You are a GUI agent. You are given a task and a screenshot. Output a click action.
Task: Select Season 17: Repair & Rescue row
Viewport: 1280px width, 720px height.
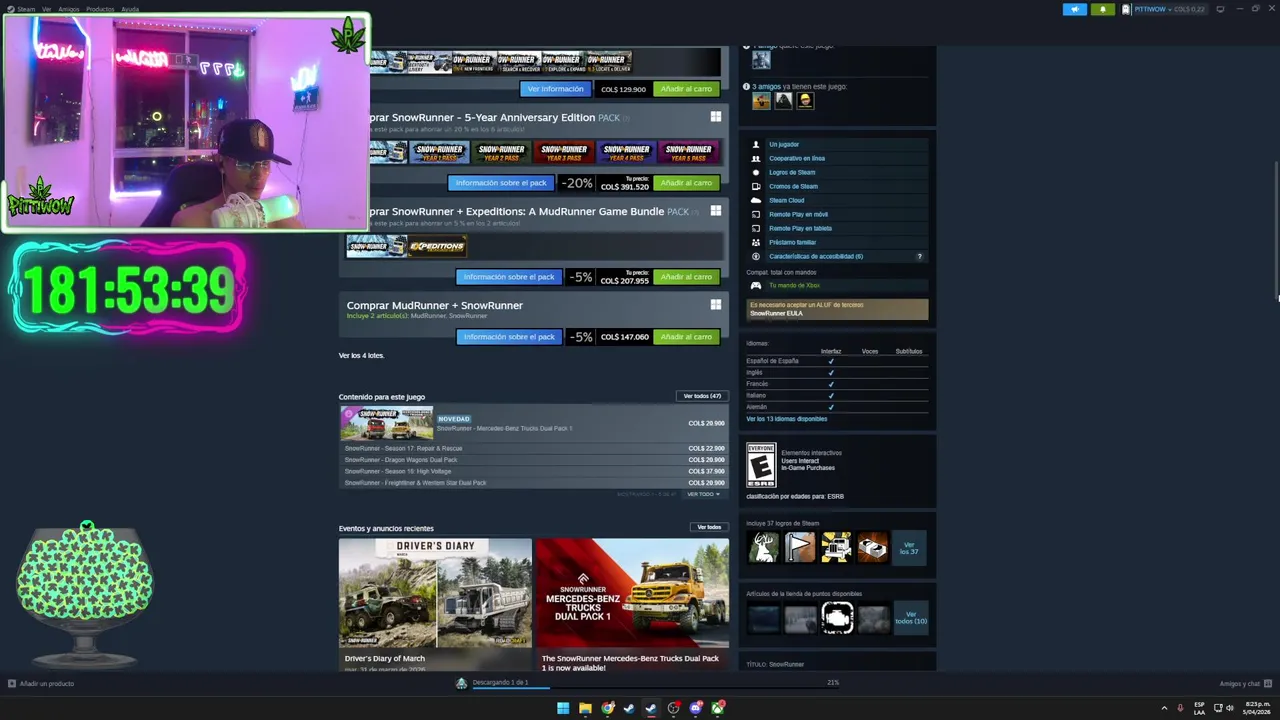[534, 448]
